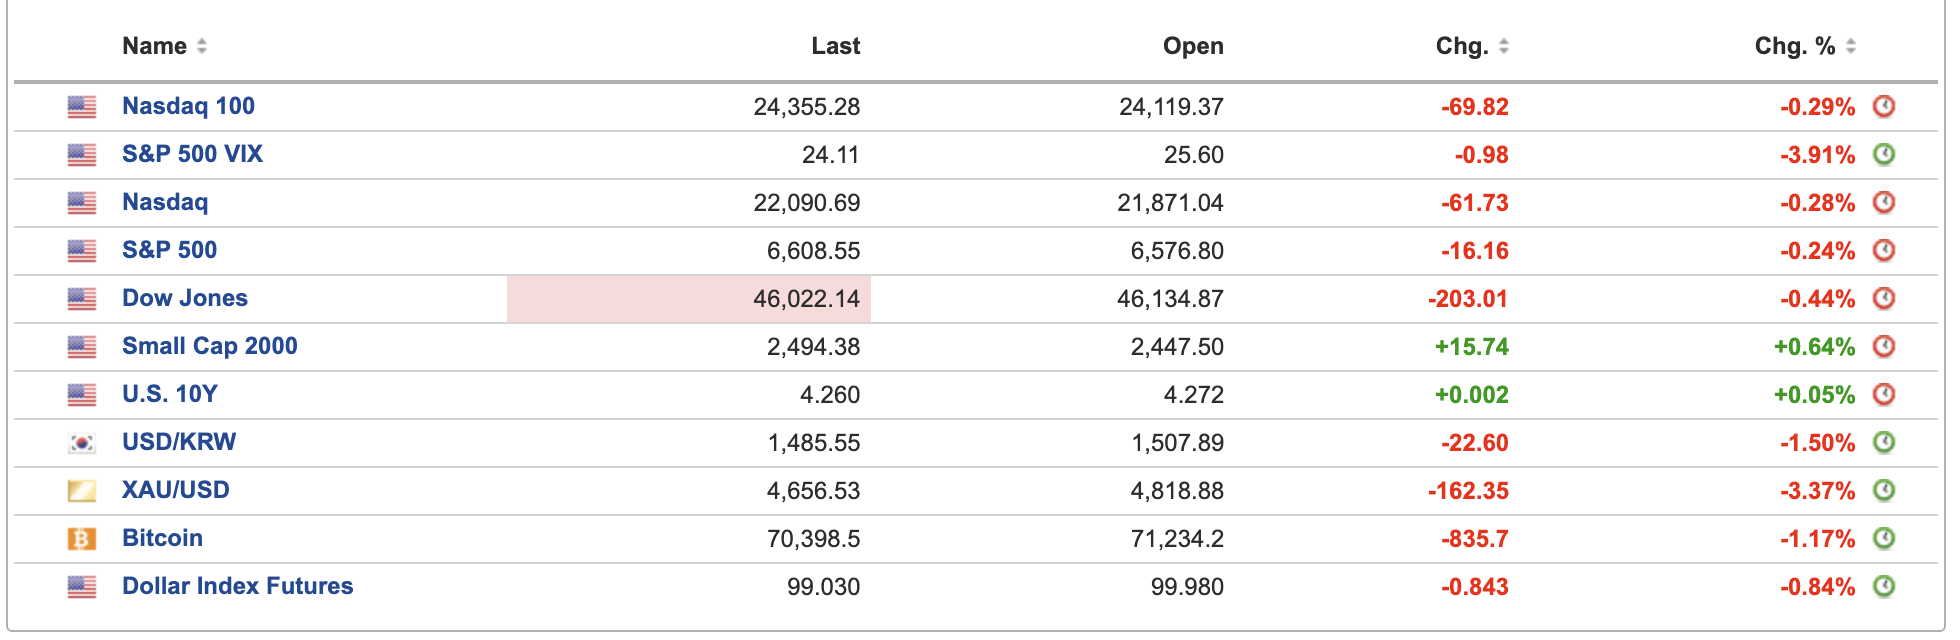Viewport: 1960px width, 640px height.
Task: Click the red clock icon in Nasdaq 100 row
Action: click(x=1884, y=106)
